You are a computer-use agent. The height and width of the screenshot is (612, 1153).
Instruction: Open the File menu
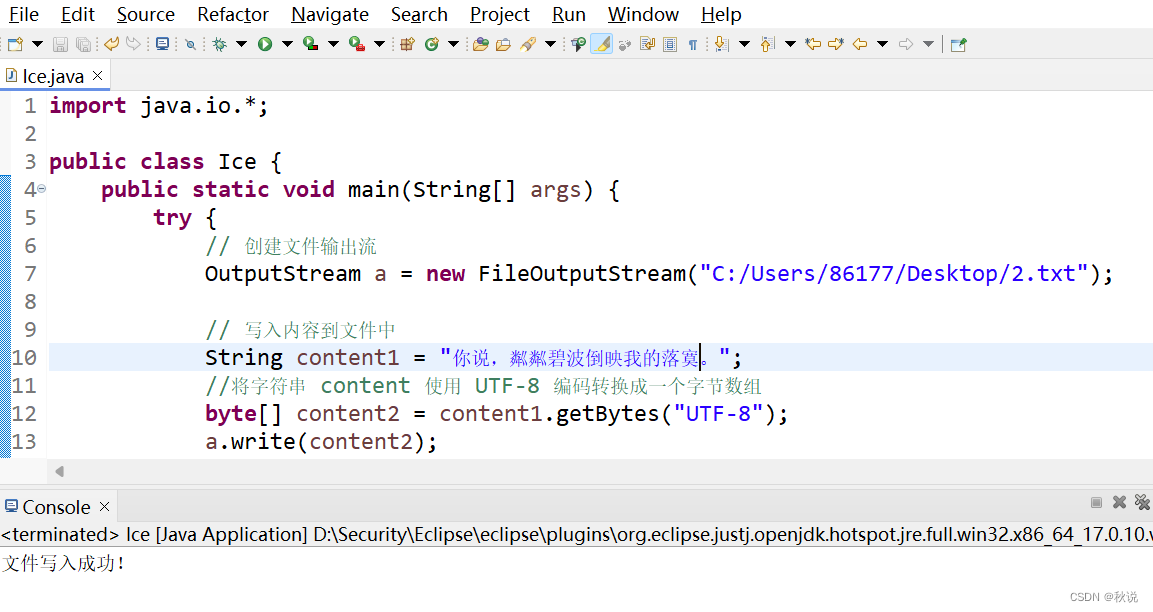24,15
